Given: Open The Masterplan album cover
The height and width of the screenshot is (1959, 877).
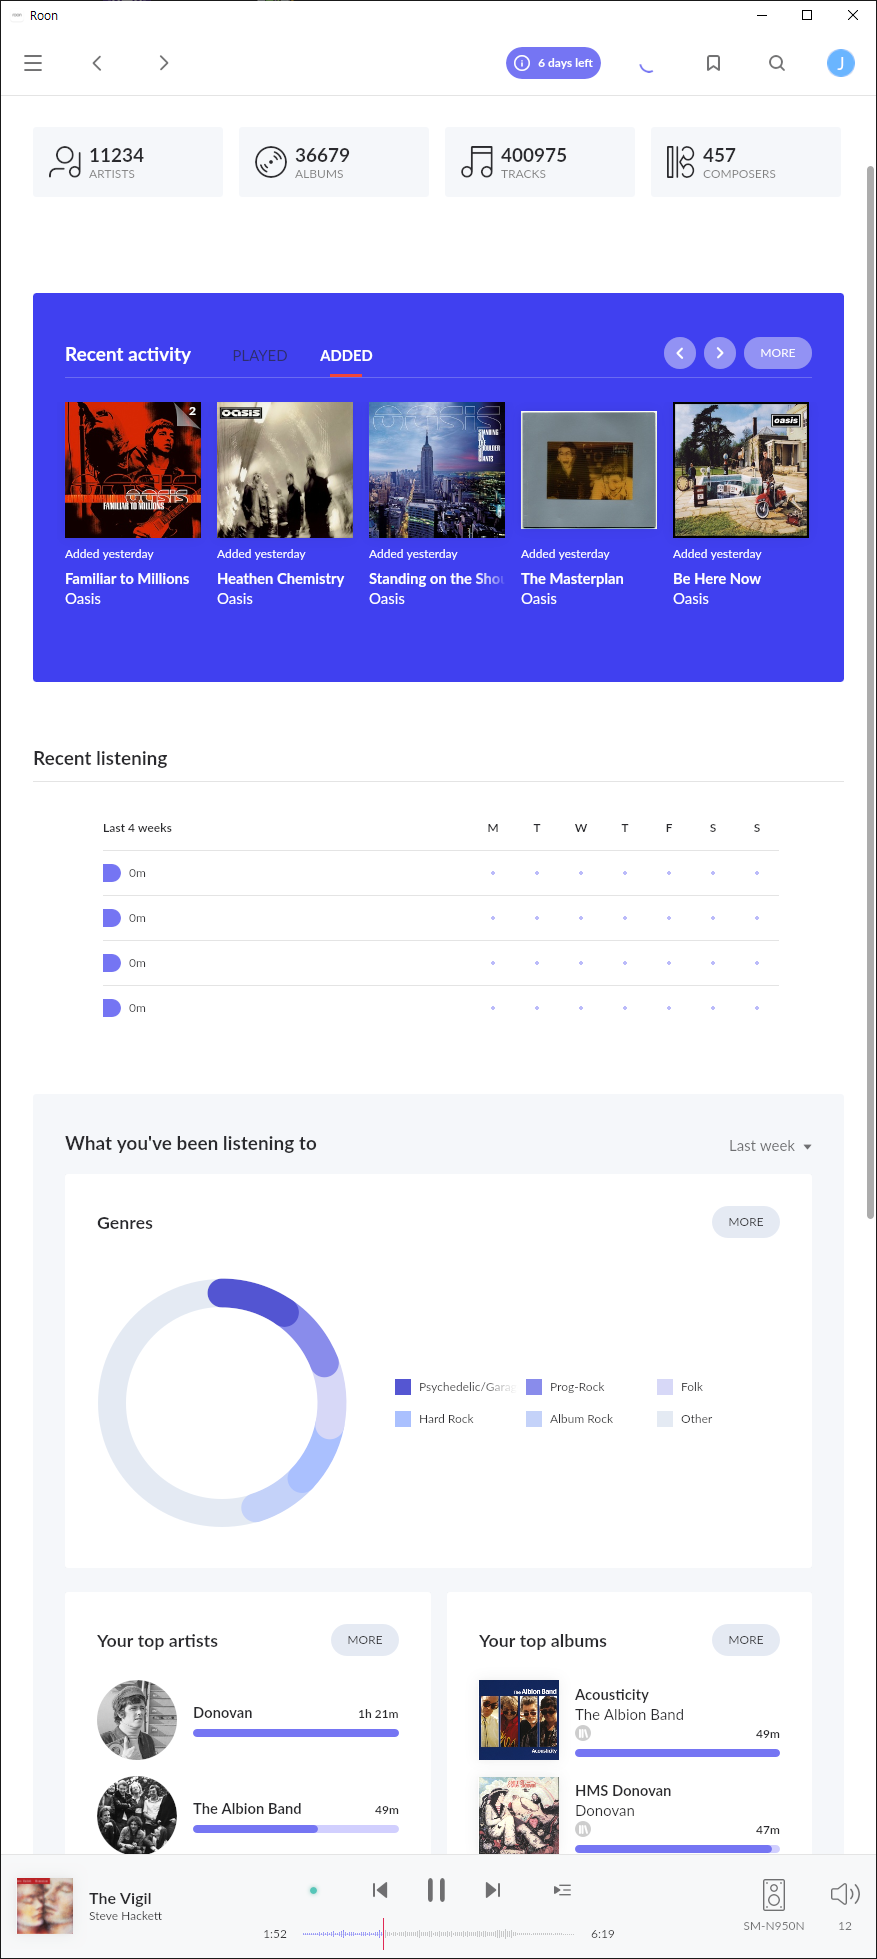Looking at the screenshot, I should (589, 470).
